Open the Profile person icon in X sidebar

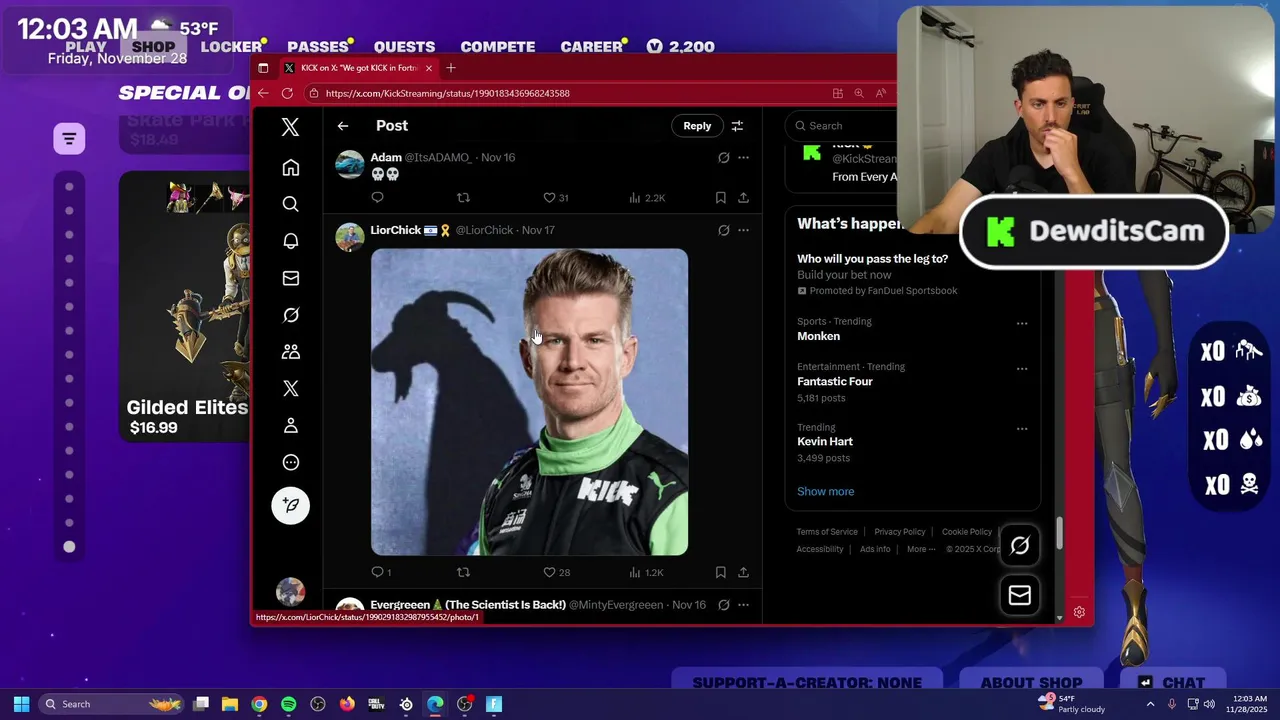[290, 425]
